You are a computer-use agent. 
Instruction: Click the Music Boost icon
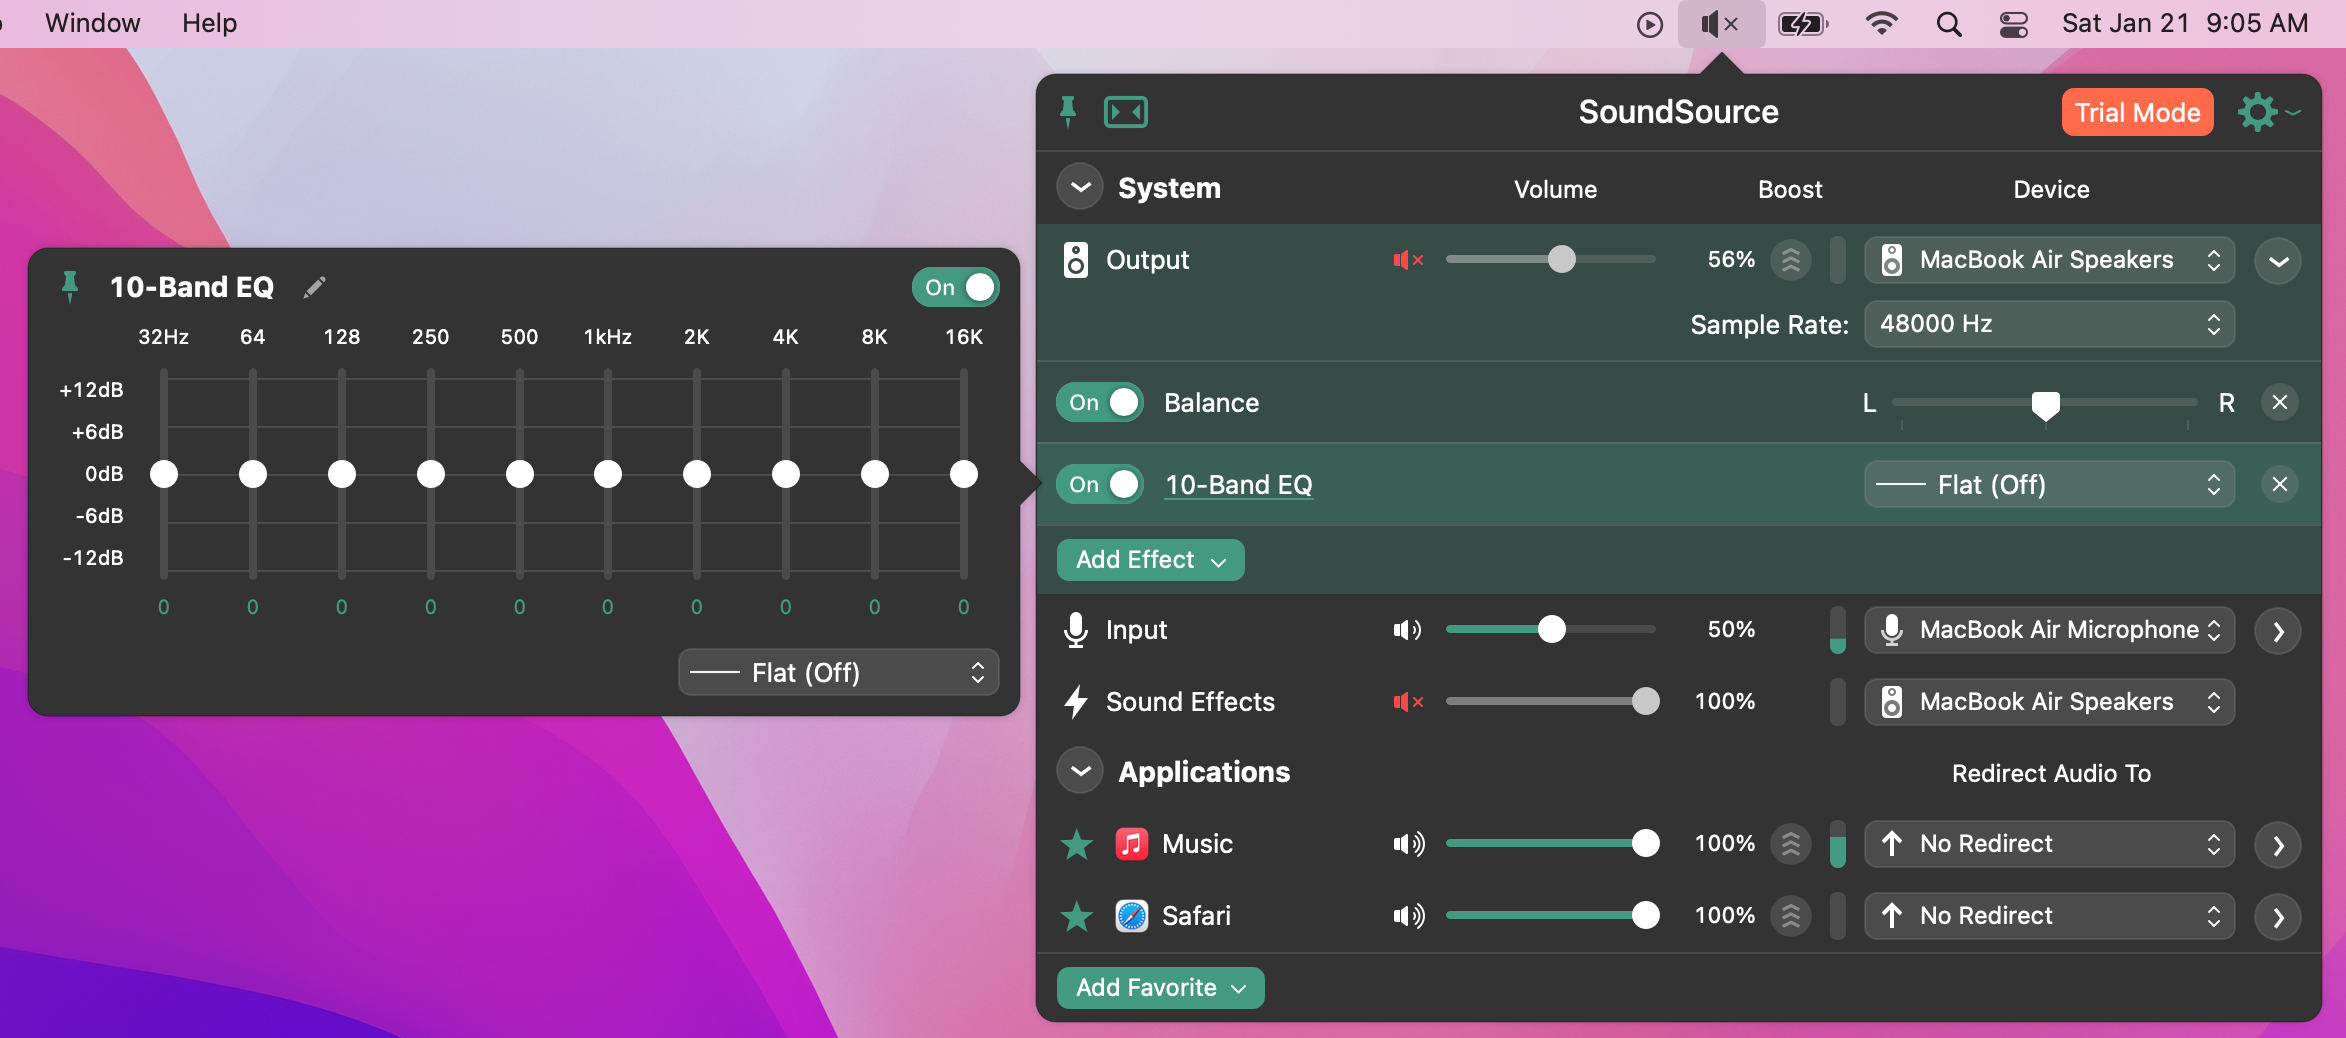pyautogui.click(x=1791, y=844)
